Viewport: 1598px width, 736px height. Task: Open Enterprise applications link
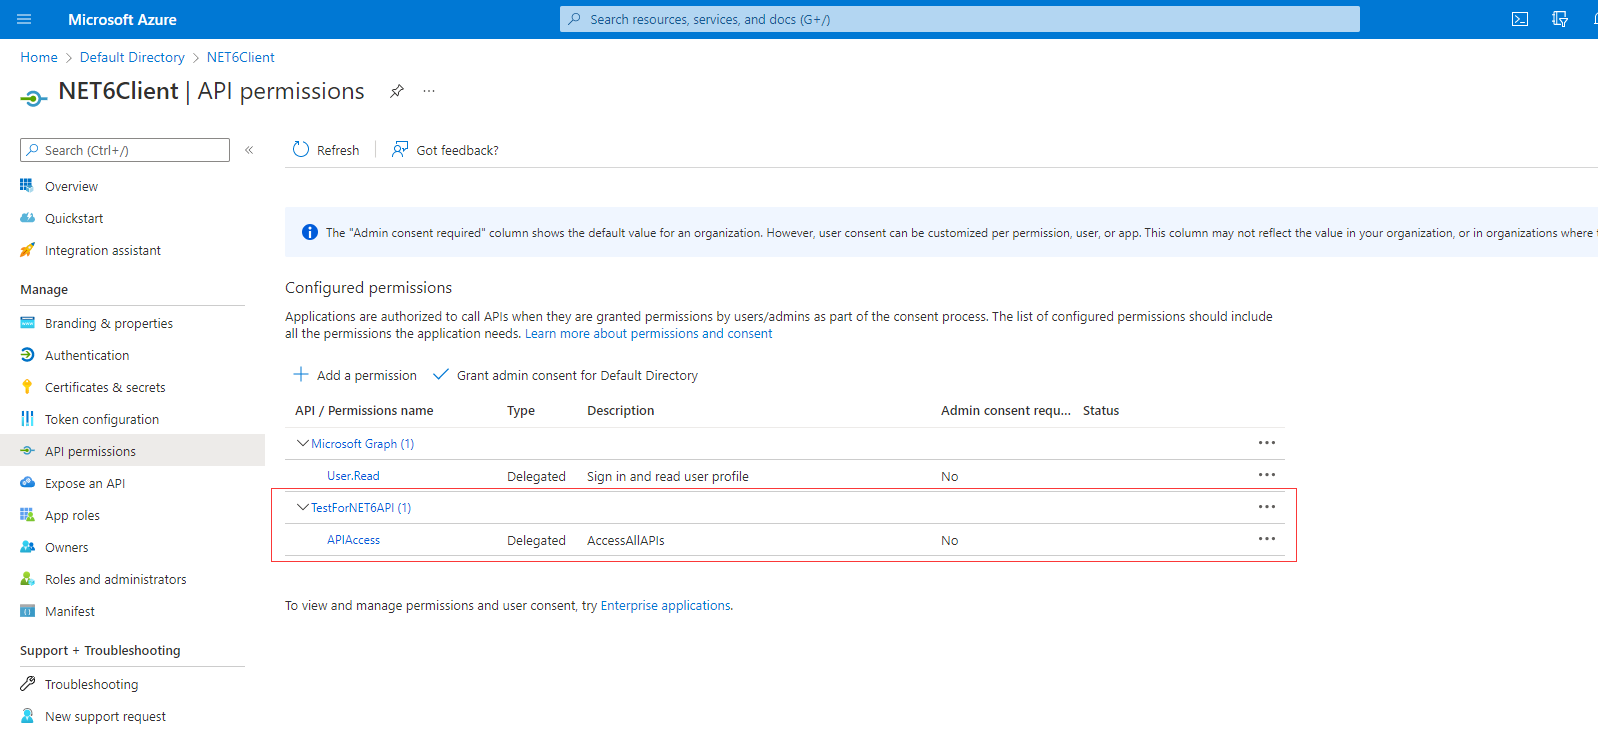665,605
